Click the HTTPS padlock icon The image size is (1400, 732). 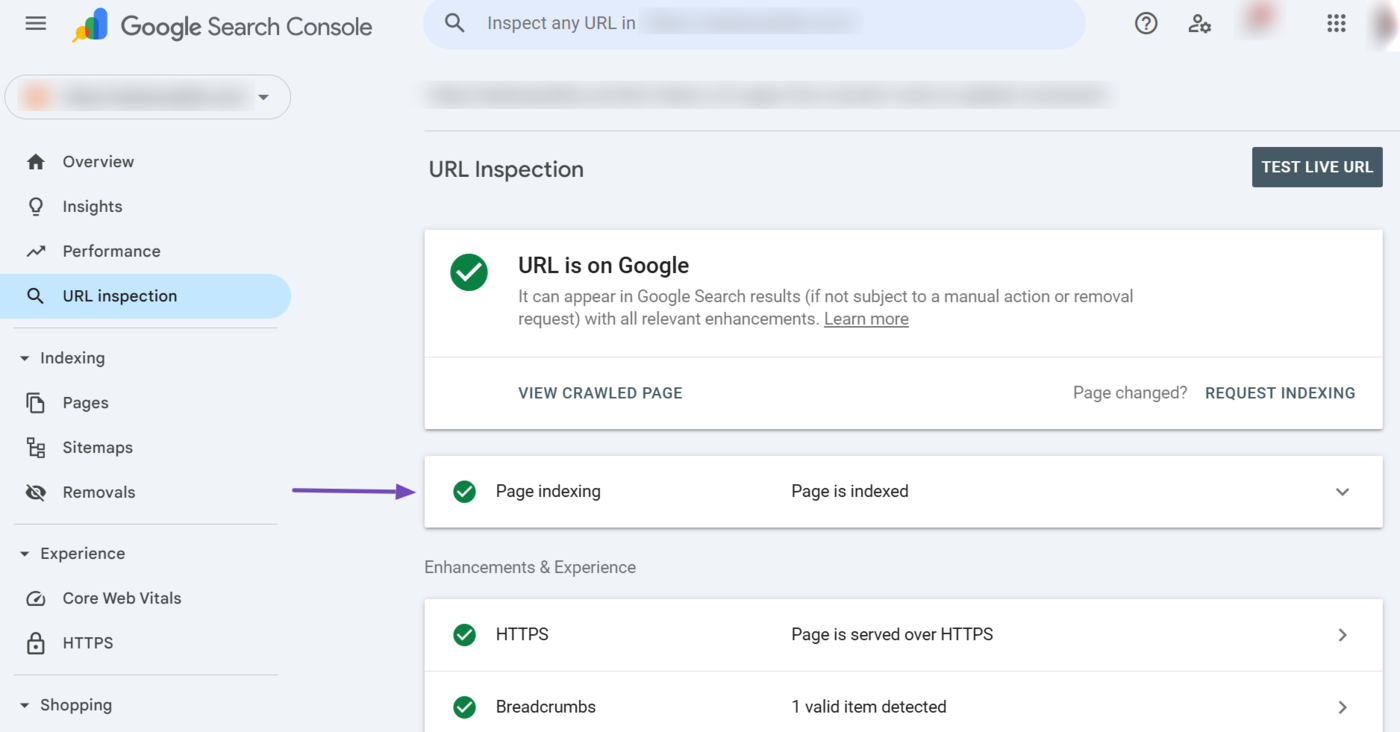click(x=36, y=642)
